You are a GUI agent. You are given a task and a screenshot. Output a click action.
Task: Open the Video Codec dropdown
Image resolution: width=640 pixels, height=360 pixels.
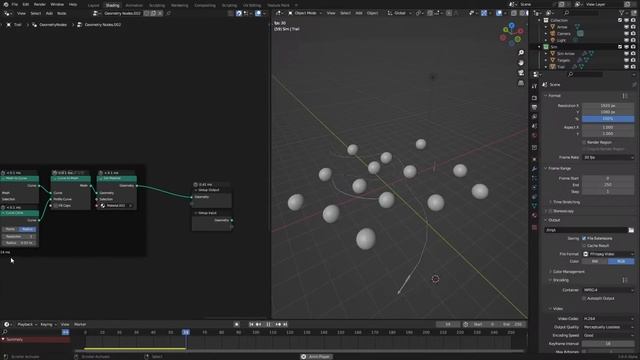pos(608,318)
